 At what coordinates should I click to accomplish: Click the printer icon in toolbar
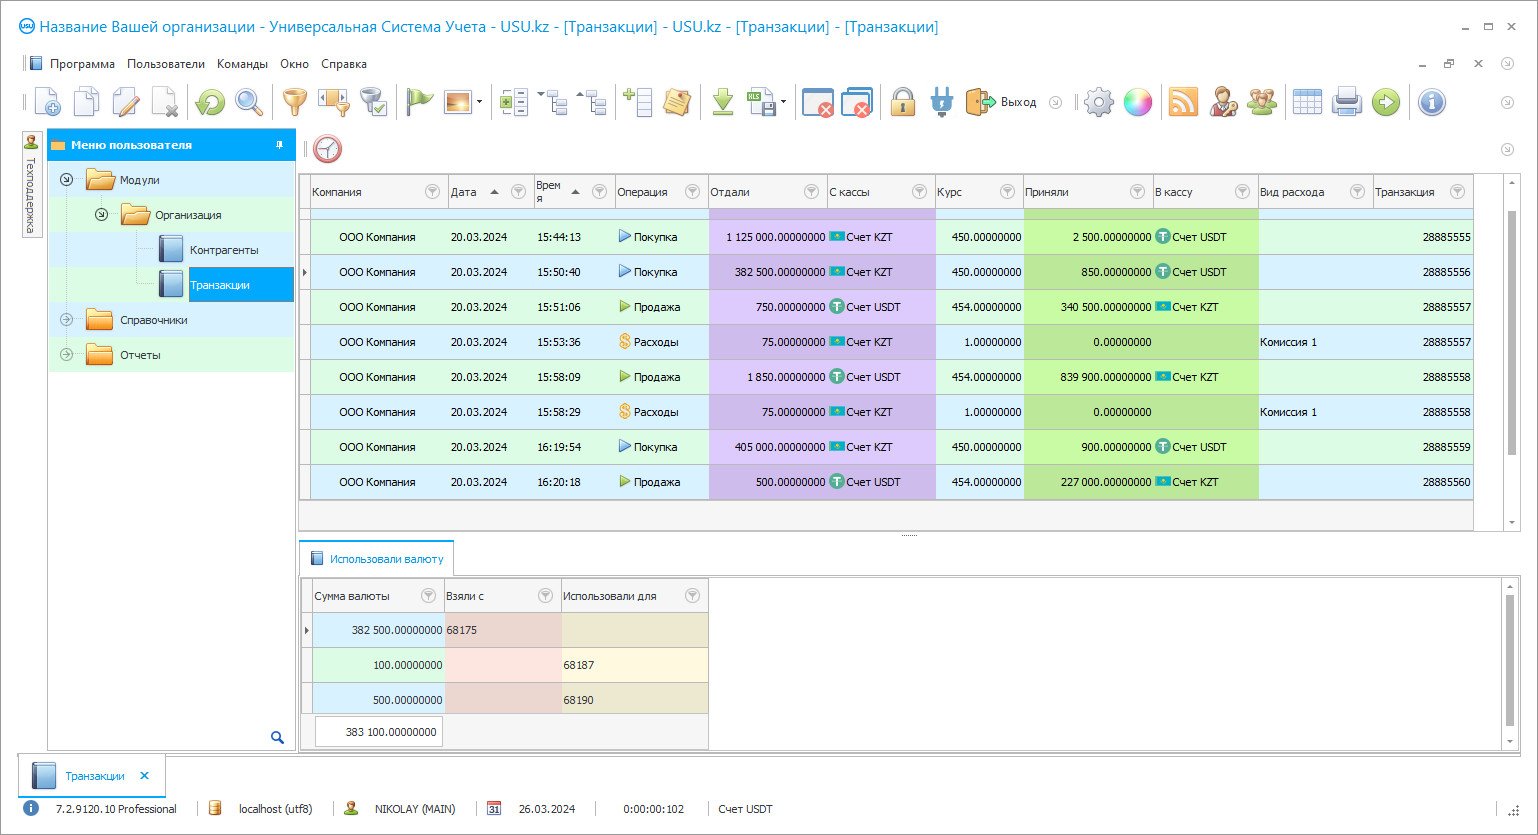1347,102
